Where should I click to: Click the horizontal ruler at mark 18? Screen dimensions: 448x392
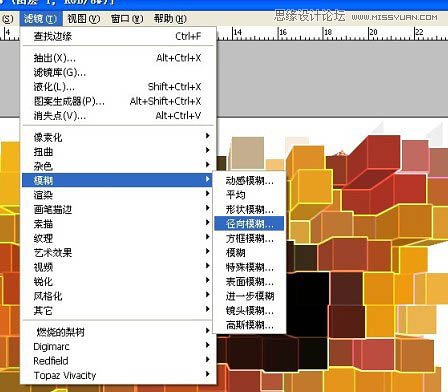[327, 33]
